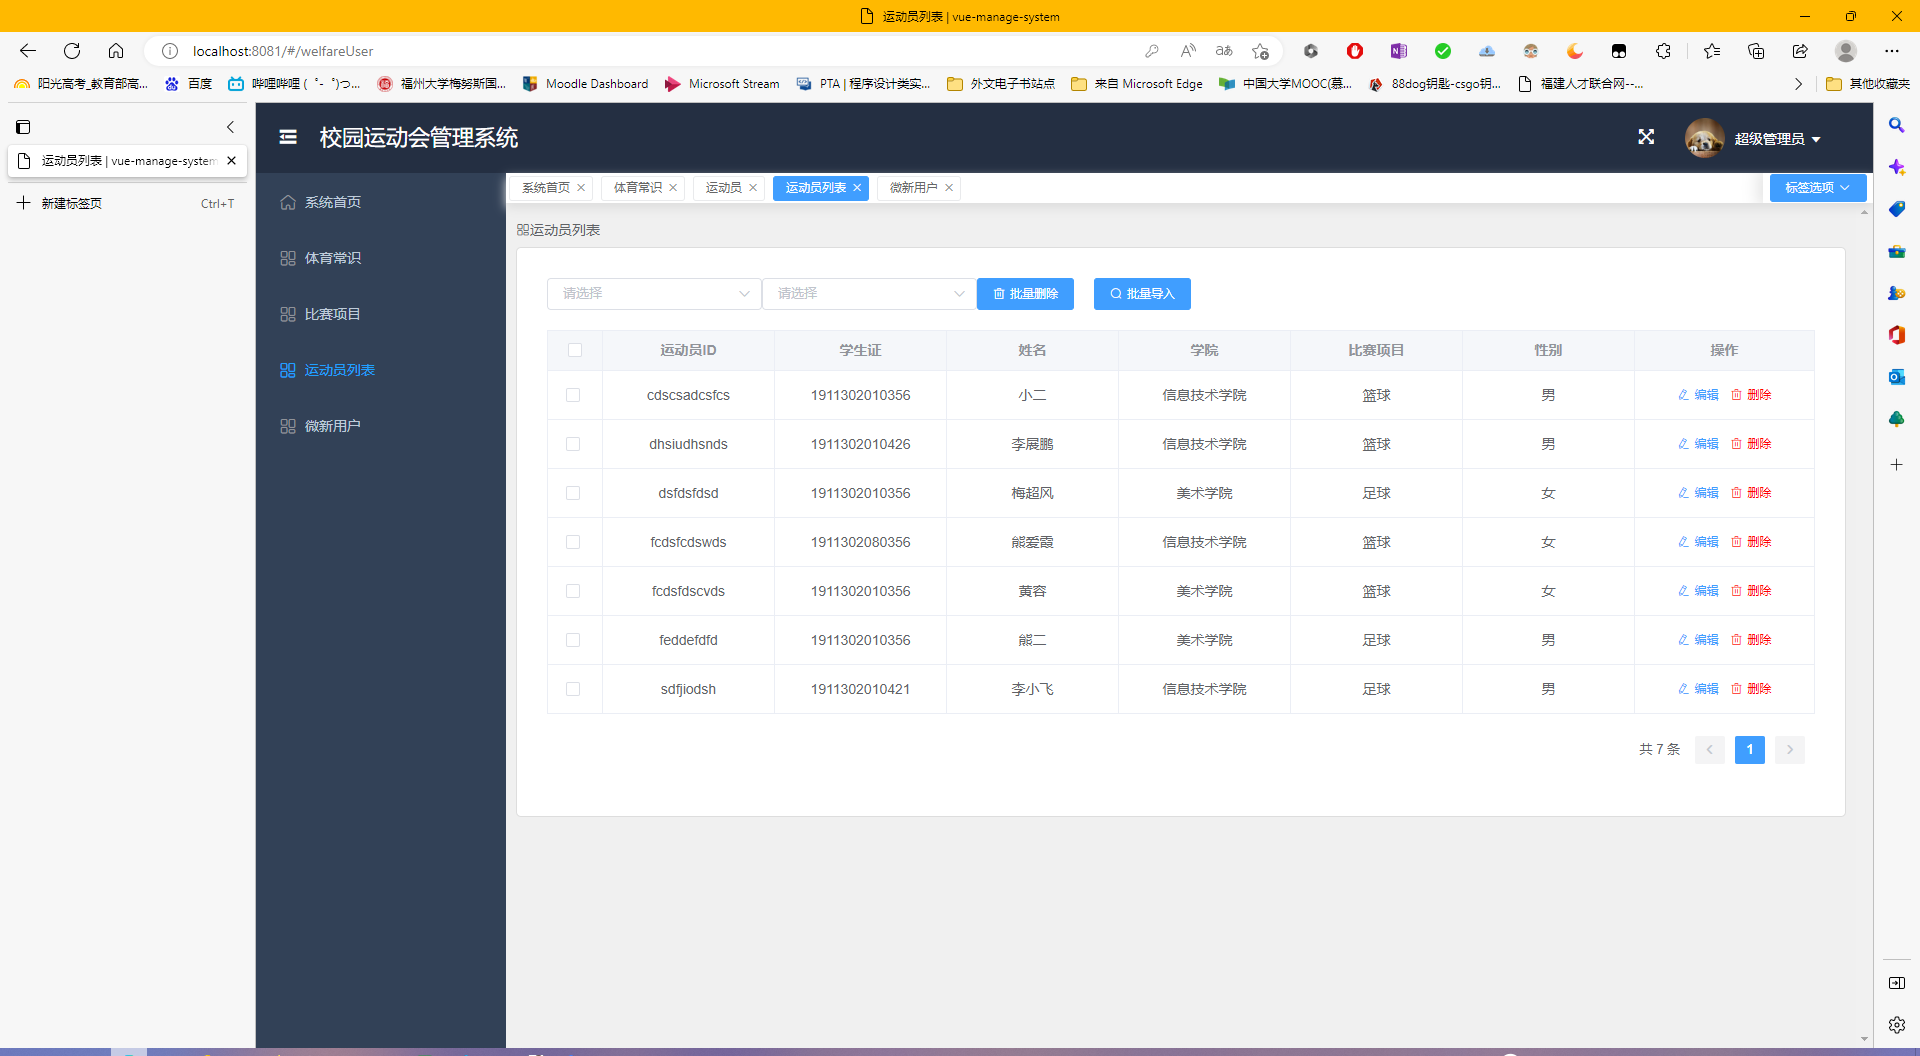
Task: Open the admin avatar profile picture
Action: (1704, 138)
